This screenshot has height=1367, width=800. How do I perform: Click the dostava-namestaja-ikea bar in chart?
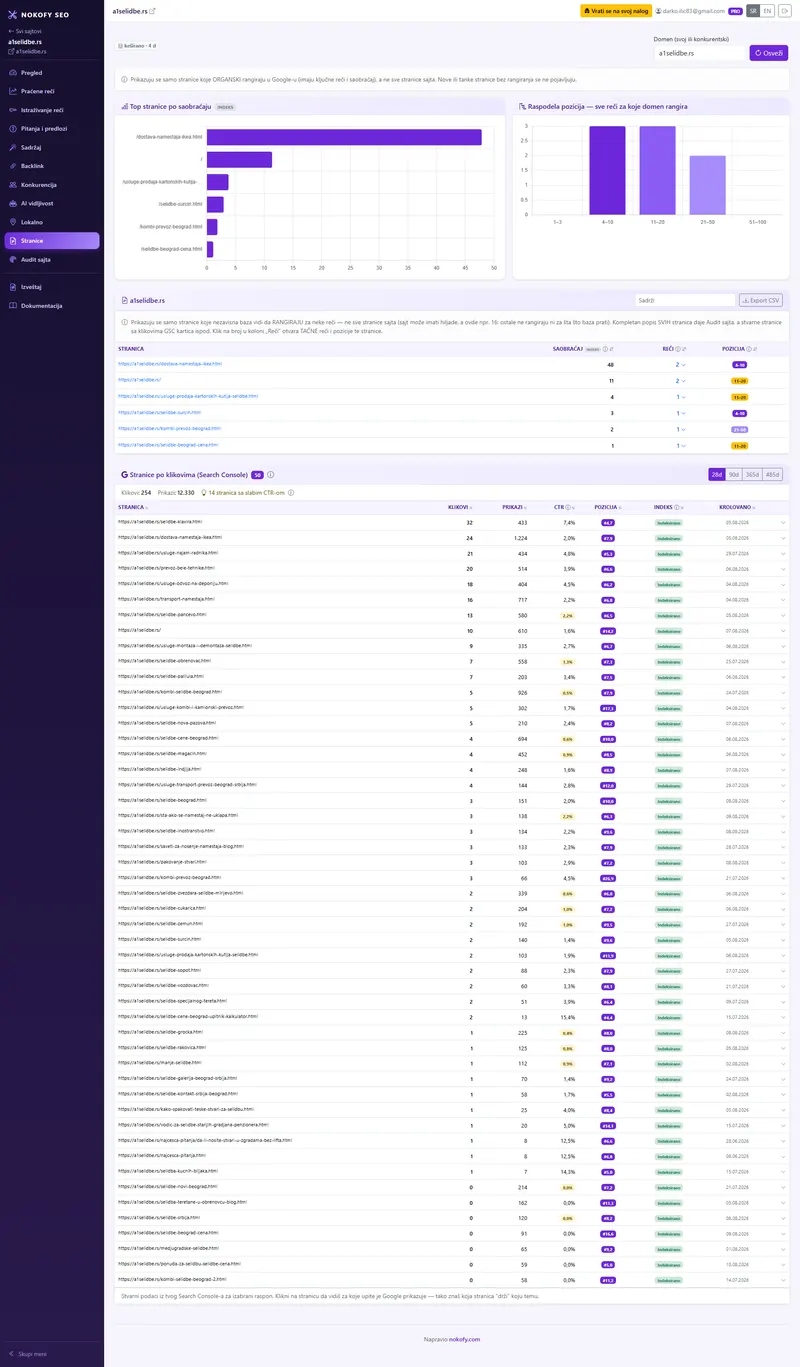pyautogui.click(x=344, y=137)
